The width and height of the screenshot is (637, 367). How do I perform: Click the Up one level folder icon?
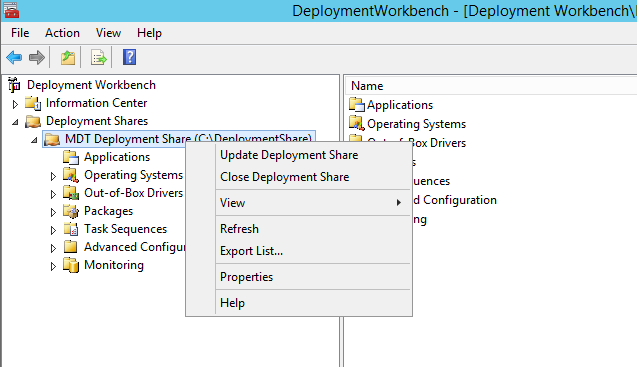(x=68, y=57)
